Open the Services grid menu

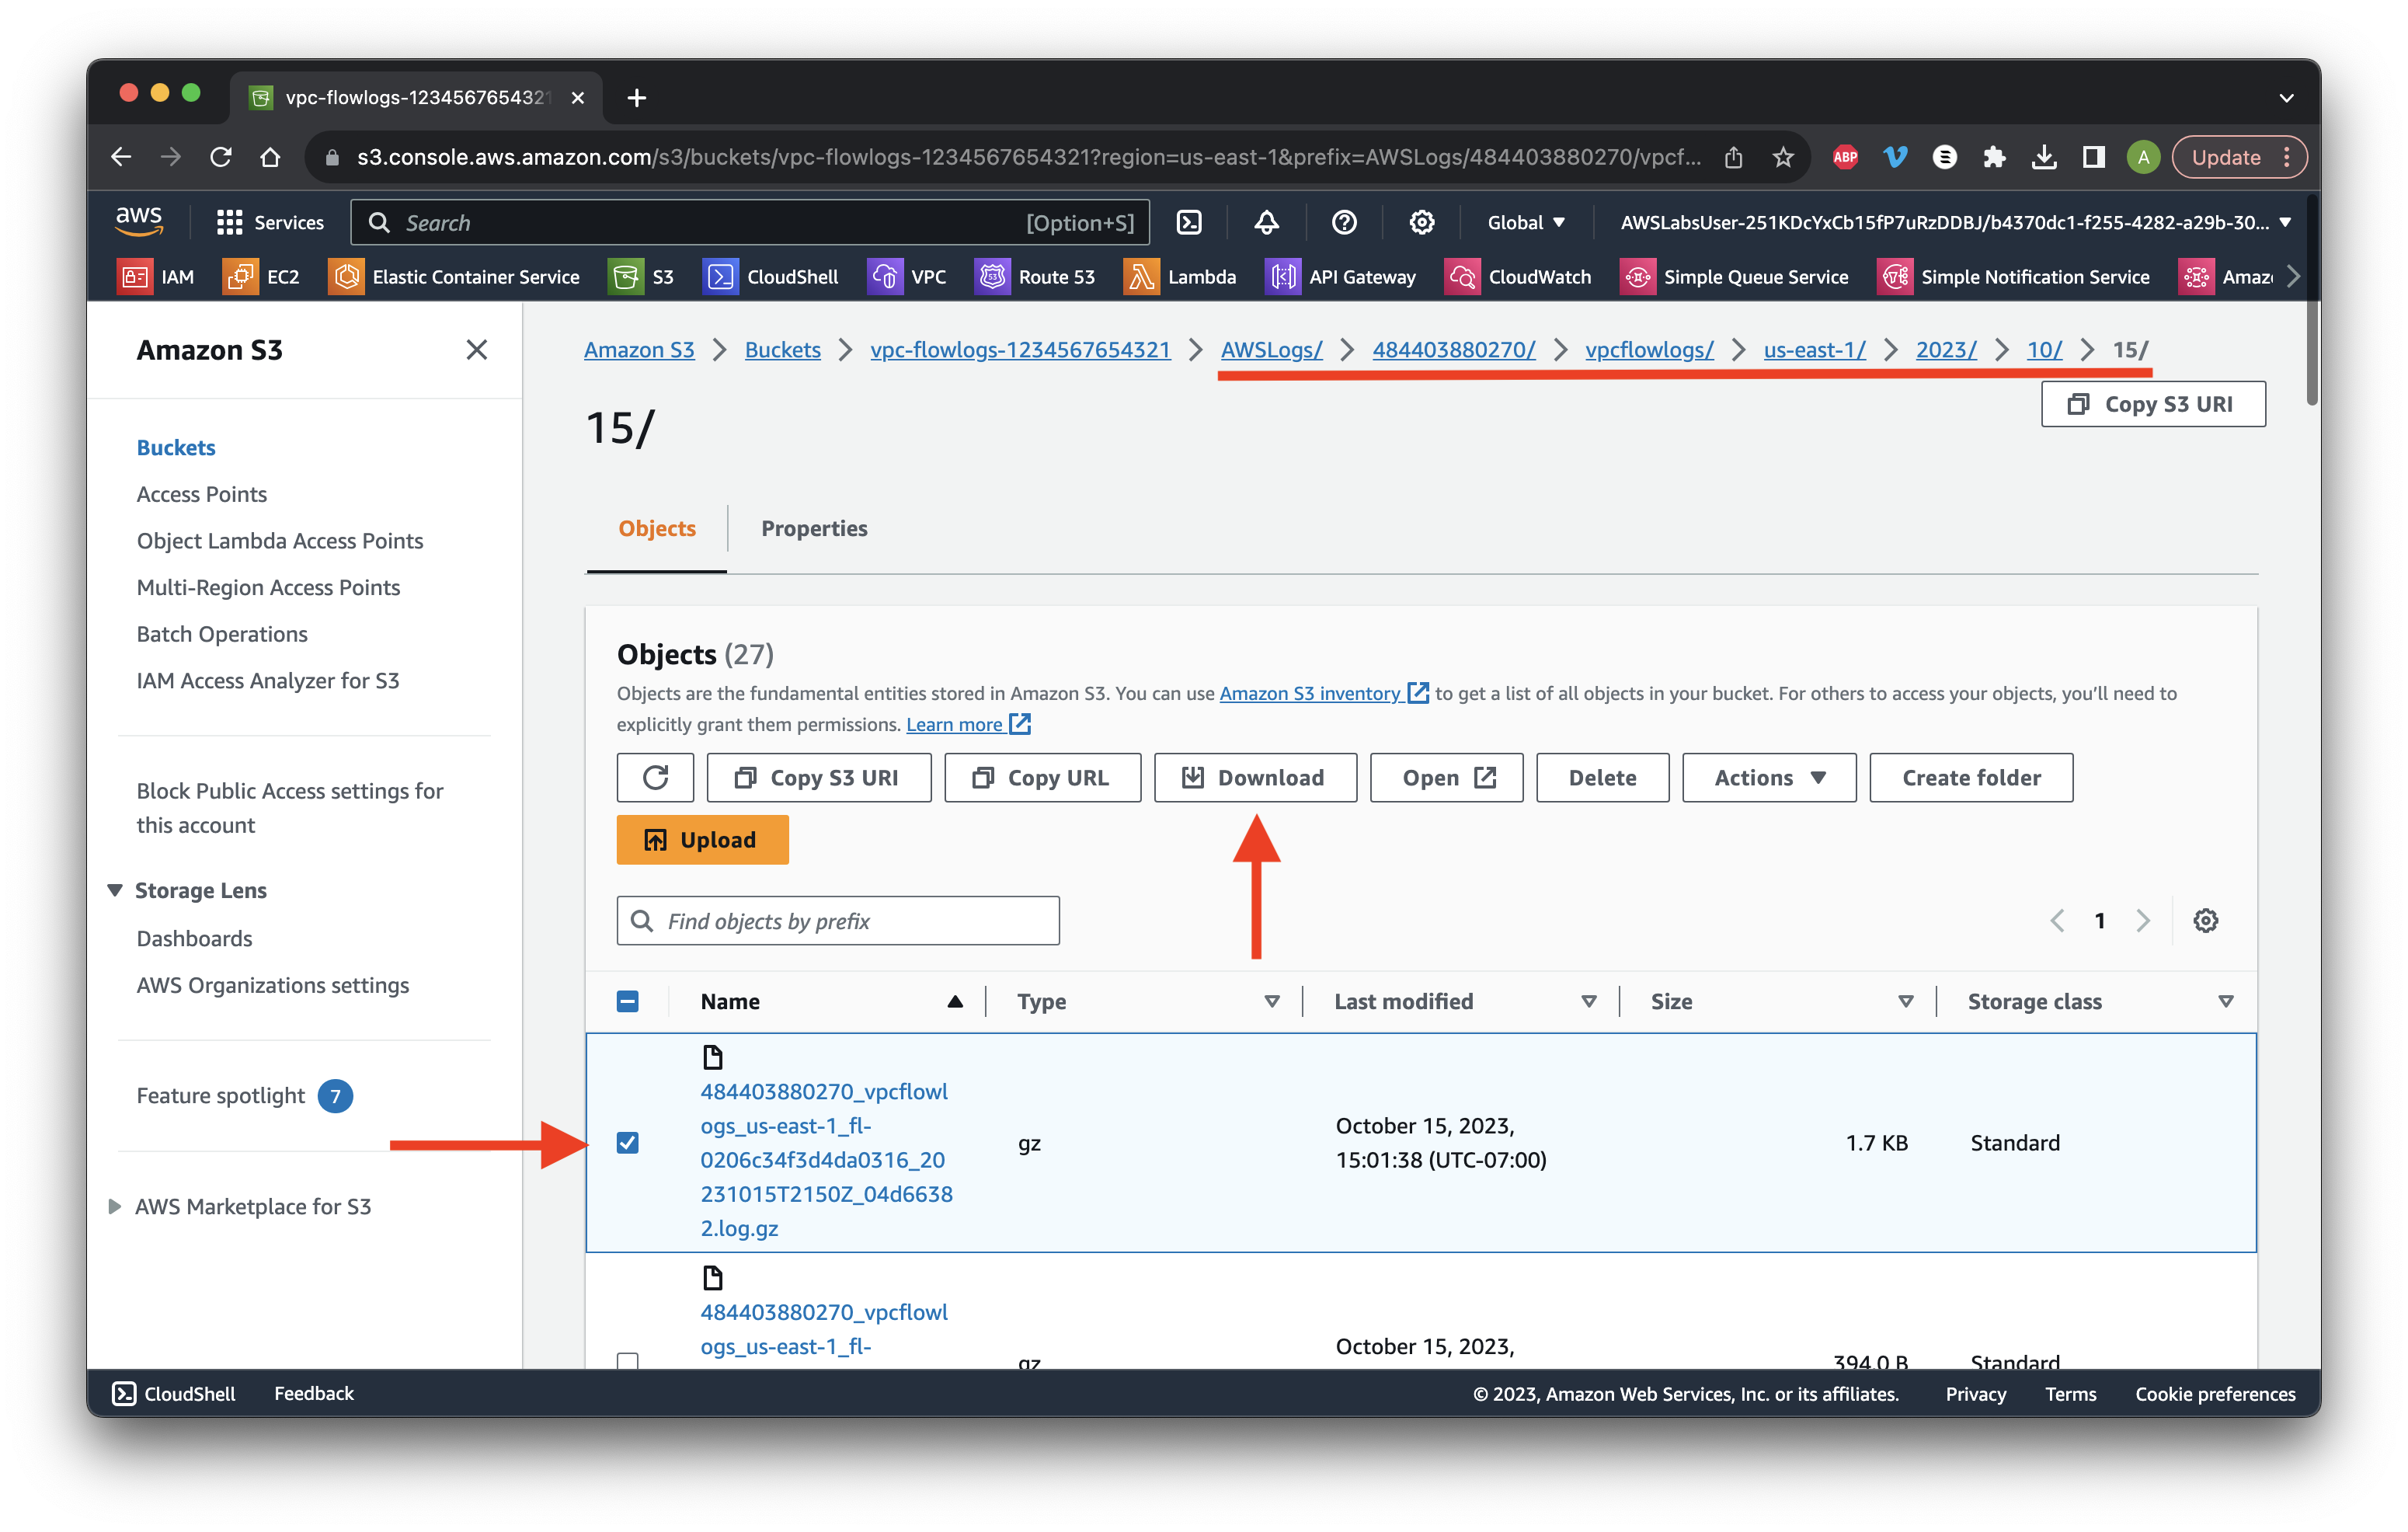pos(270,222)
